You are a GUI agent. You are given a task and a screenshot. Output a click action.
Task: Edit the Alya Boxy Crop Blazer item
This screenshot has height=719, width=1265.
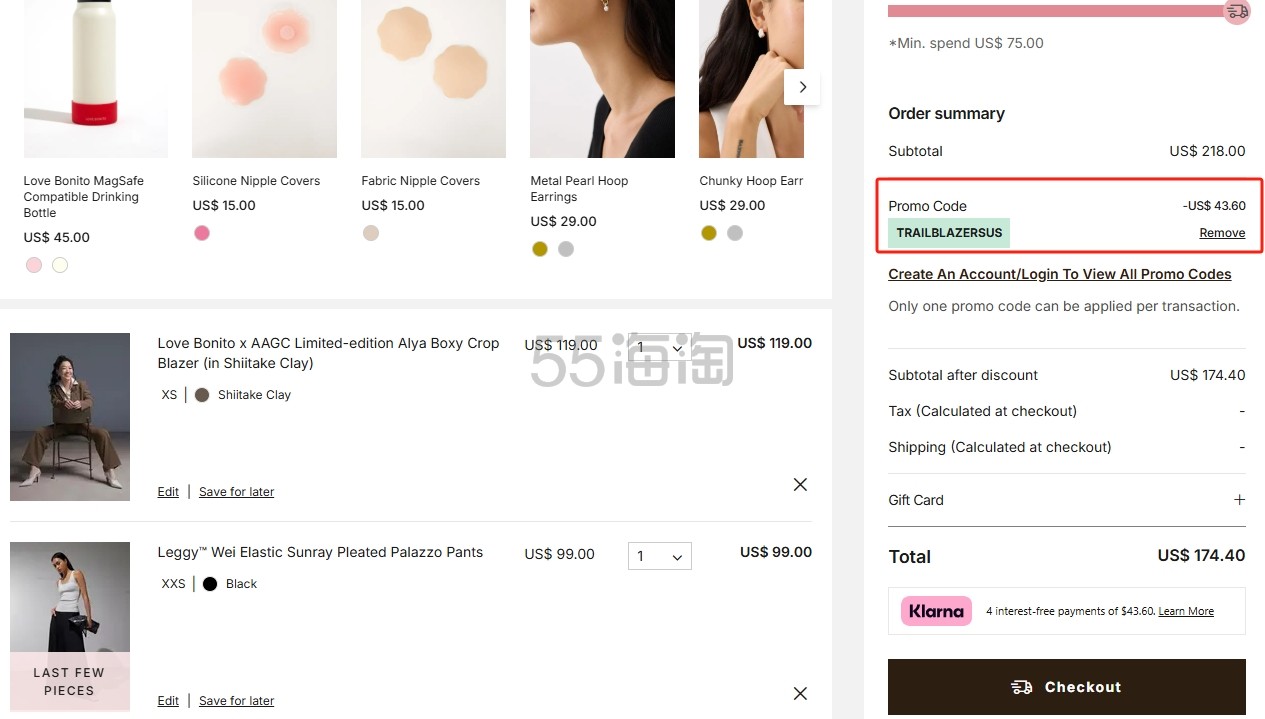[x=168, y=492]
